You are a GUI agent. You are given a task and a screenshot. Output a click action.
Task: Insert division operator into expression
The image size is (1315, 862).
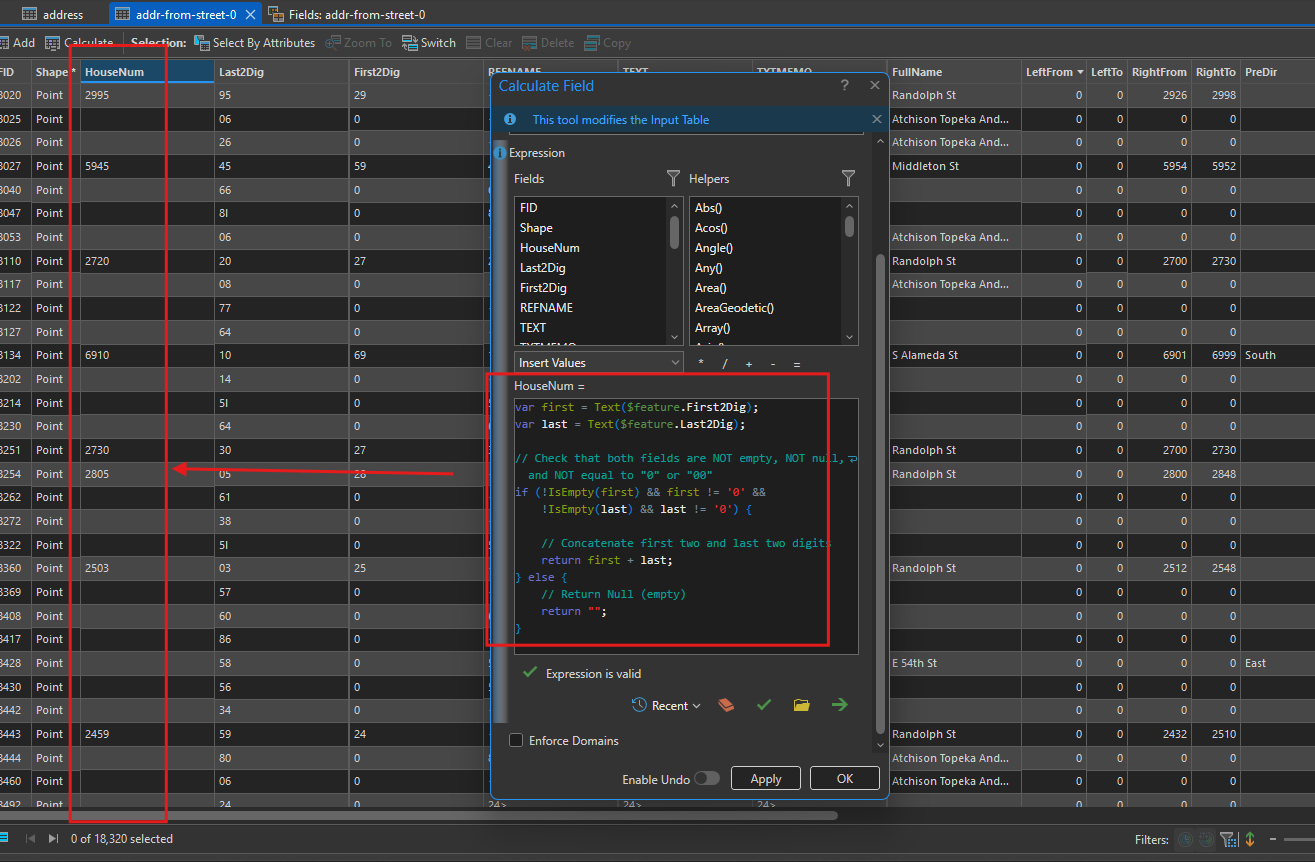(725, 364)
